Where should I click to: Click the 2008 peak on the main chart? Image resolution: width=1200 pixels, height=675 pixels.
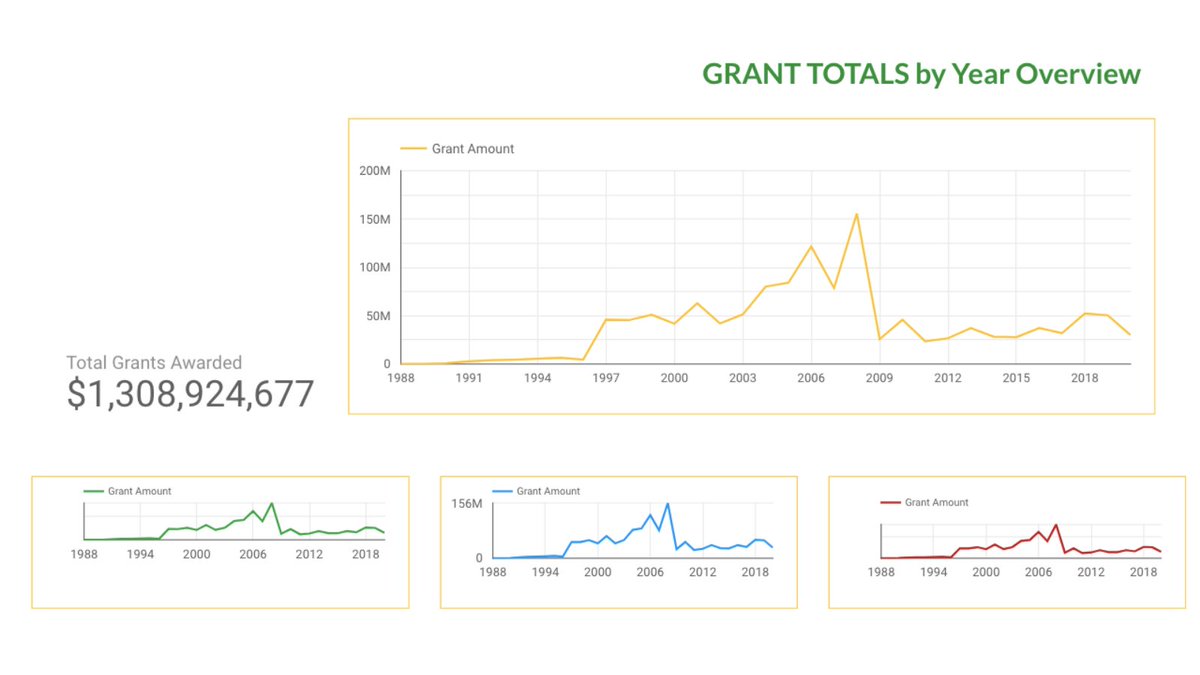click(x=857, y=212)
